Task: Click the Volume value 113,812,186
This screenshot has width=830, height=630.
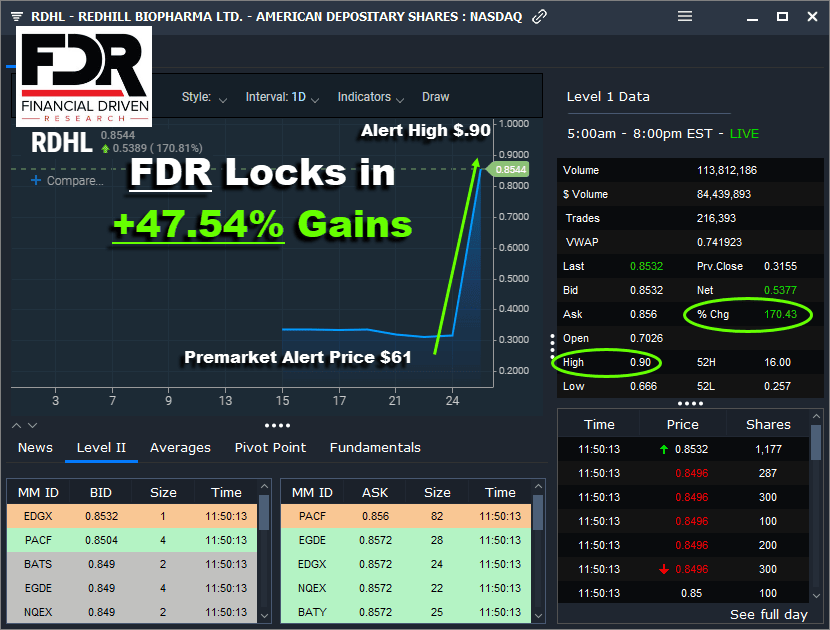Action: (x=727, y=170)
